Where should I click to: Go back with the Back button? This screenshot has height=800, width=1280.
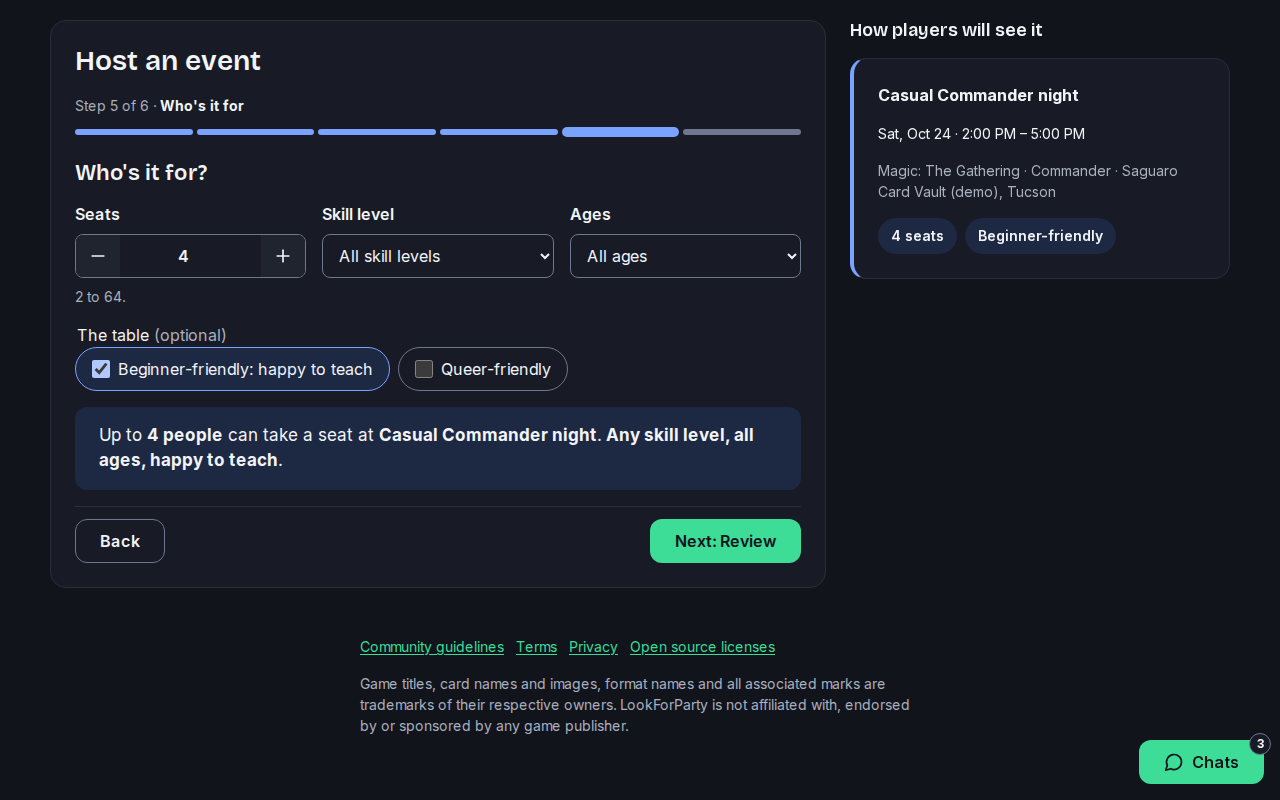click(120, 541)
